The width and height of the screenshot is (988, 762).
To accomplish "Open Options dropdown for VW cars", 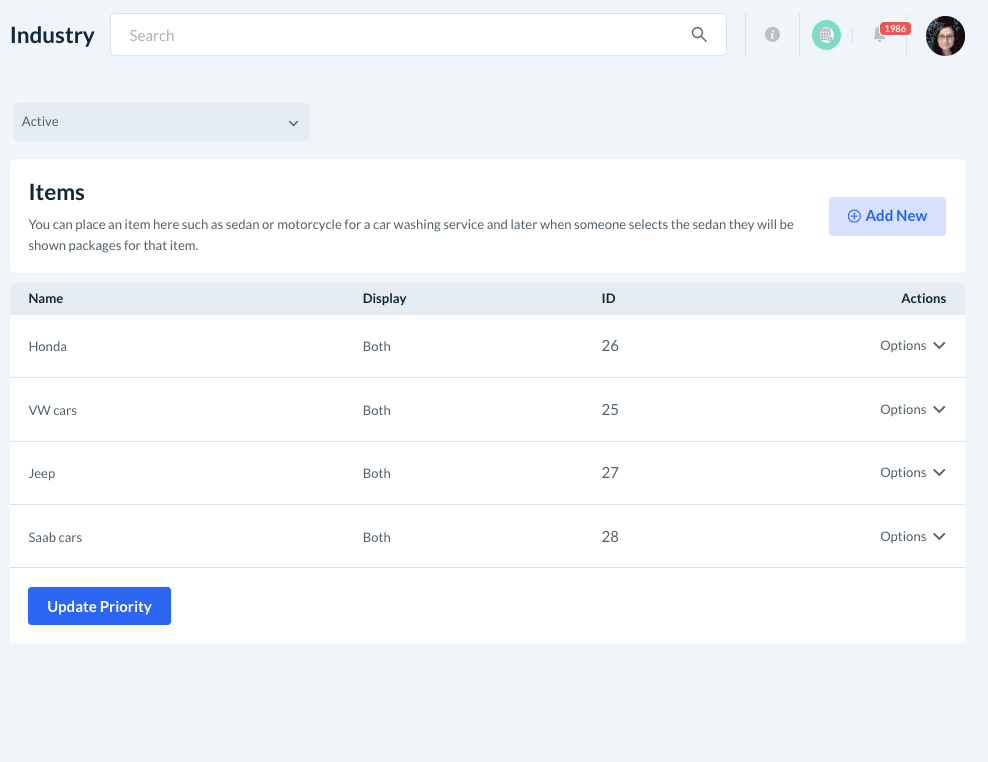I will [x=912, y=410].
